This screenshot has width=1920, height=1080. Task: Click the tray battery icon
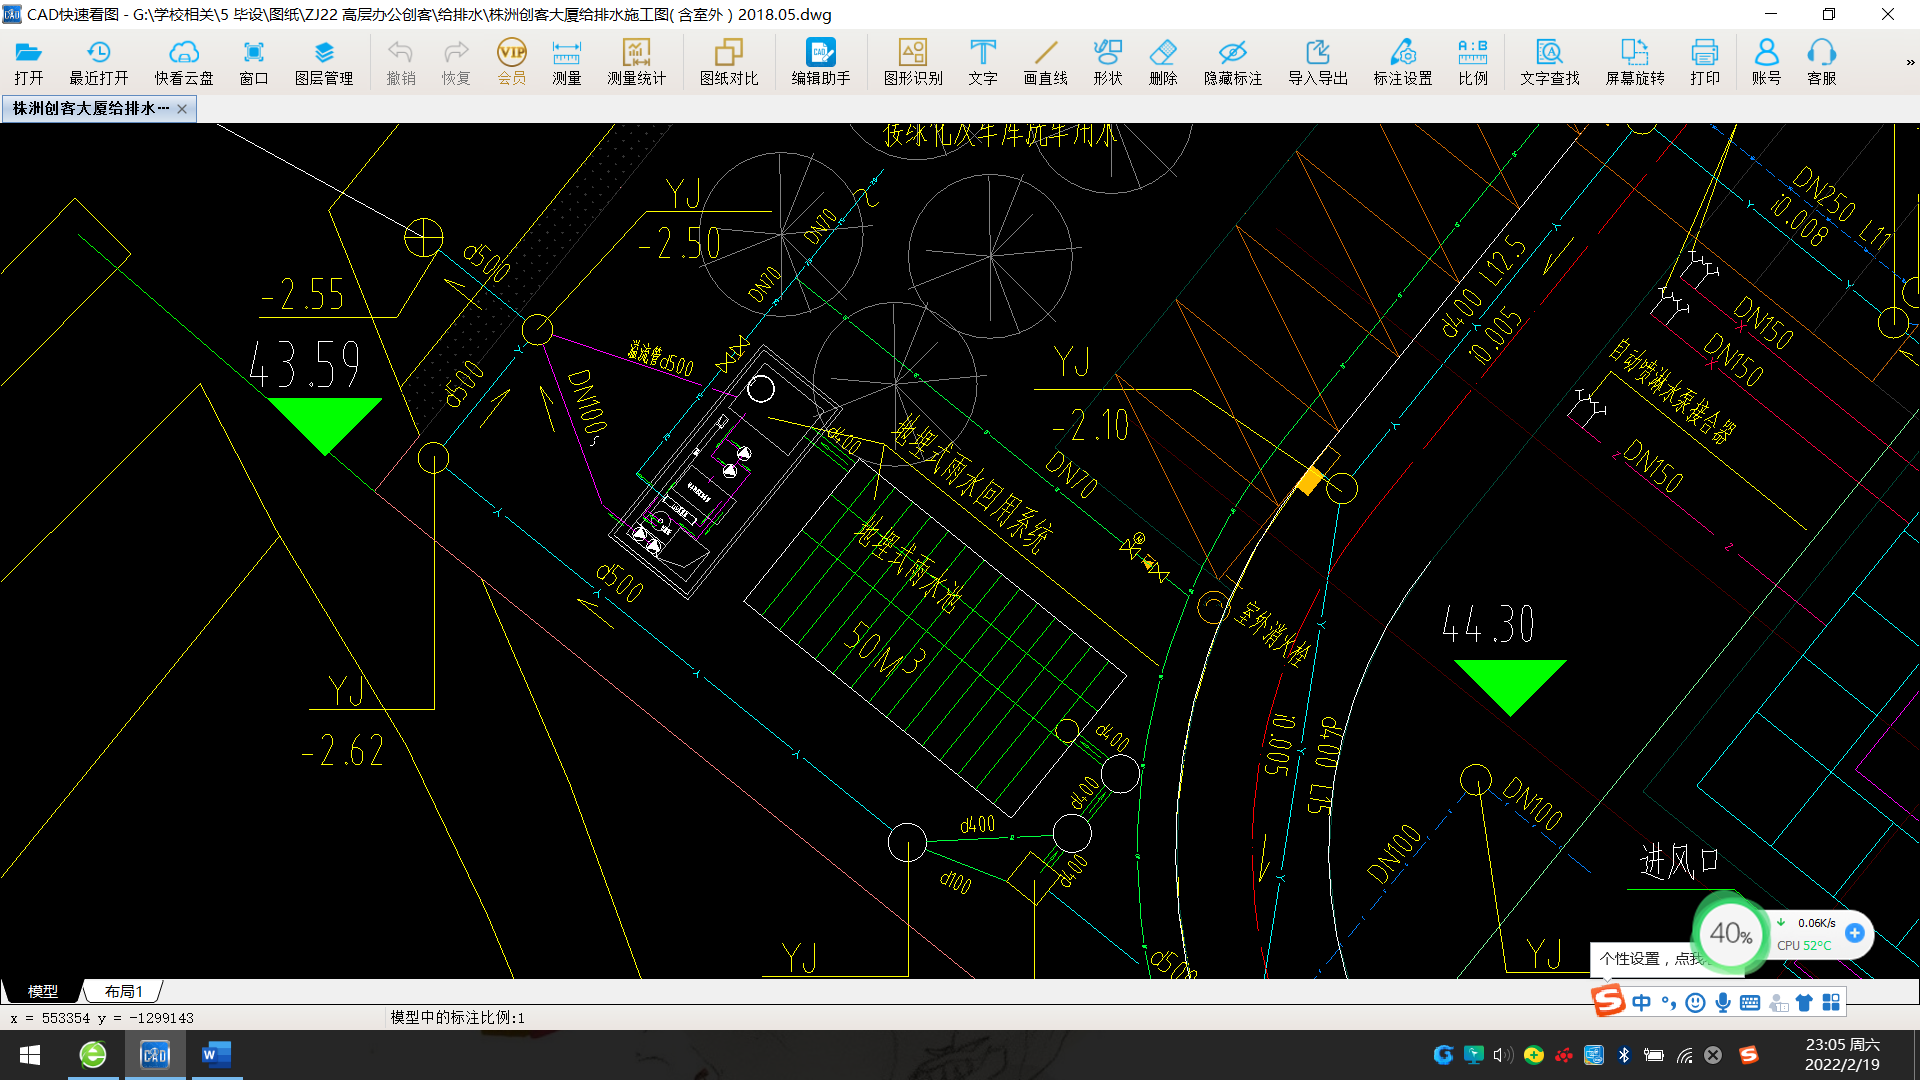click(1654, 1055)
